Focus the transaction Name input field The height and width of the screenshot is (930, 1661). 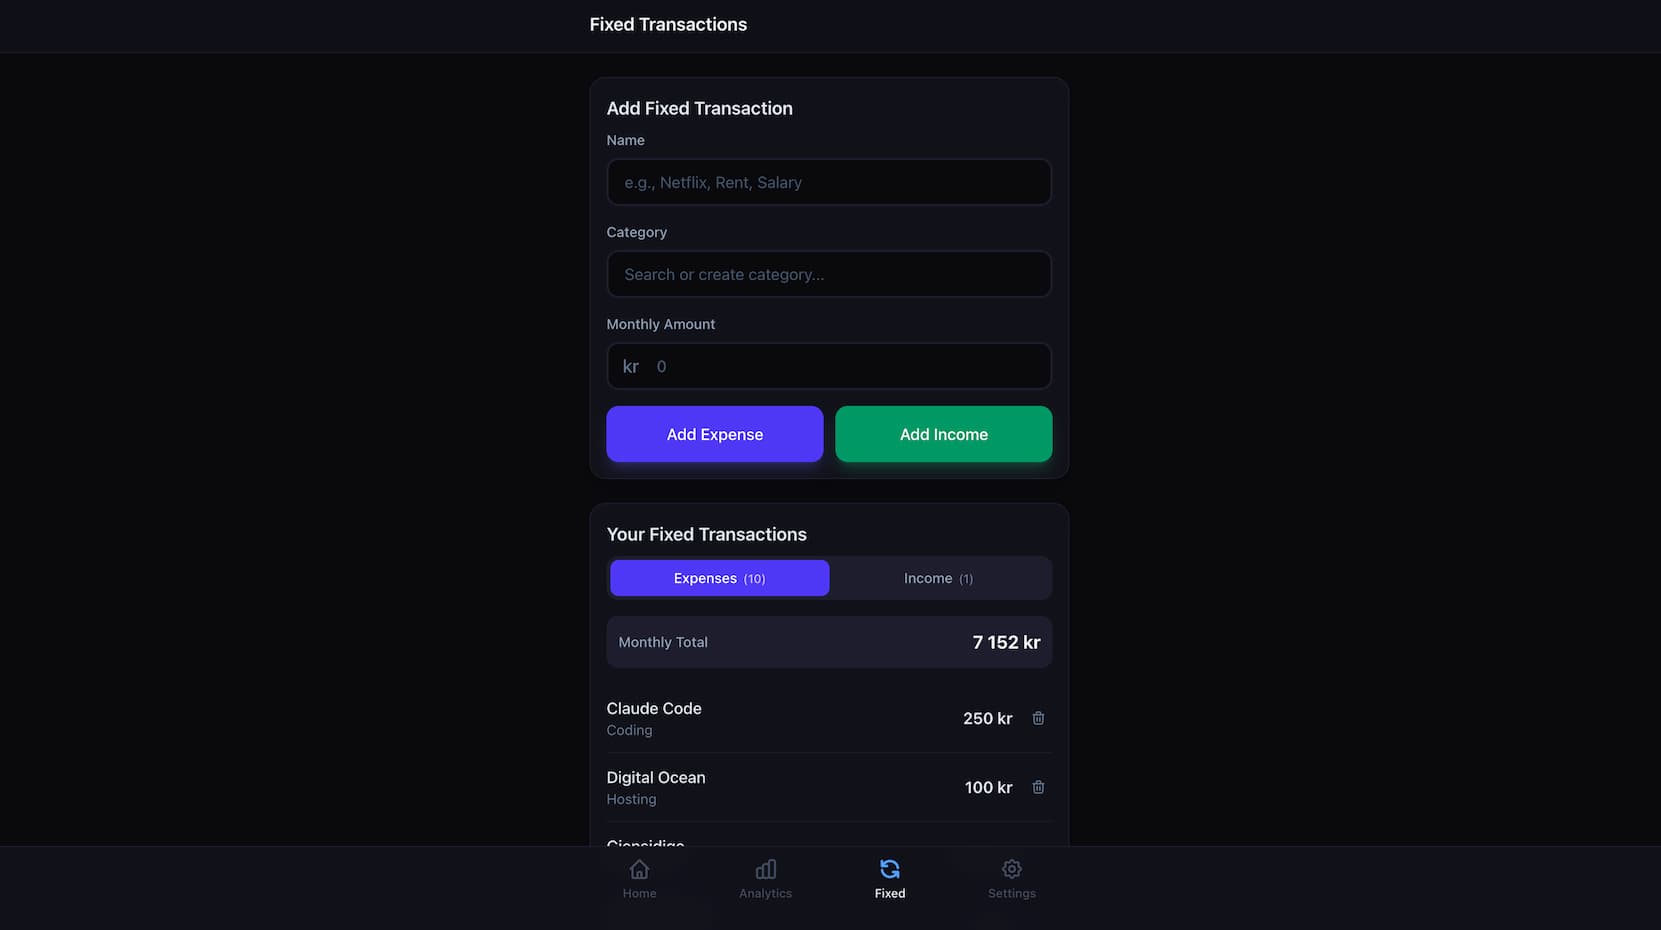pos(829,183)
